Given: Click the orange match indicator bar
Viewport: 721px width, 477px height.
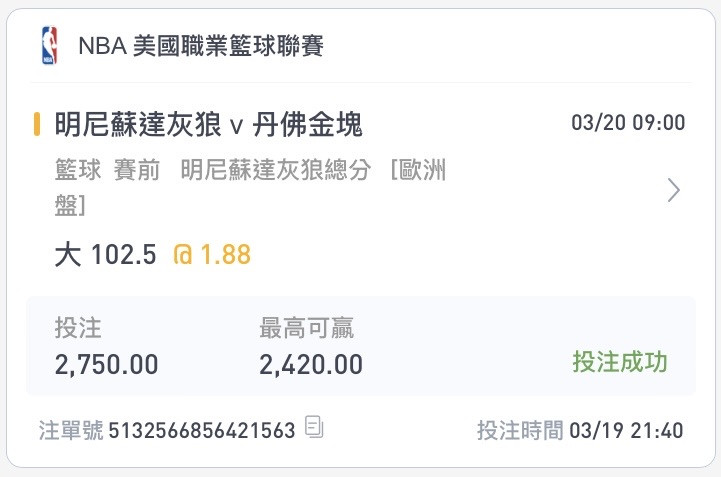Looking at the screenshot, I should pyautogui.click(x=37, y=124).
